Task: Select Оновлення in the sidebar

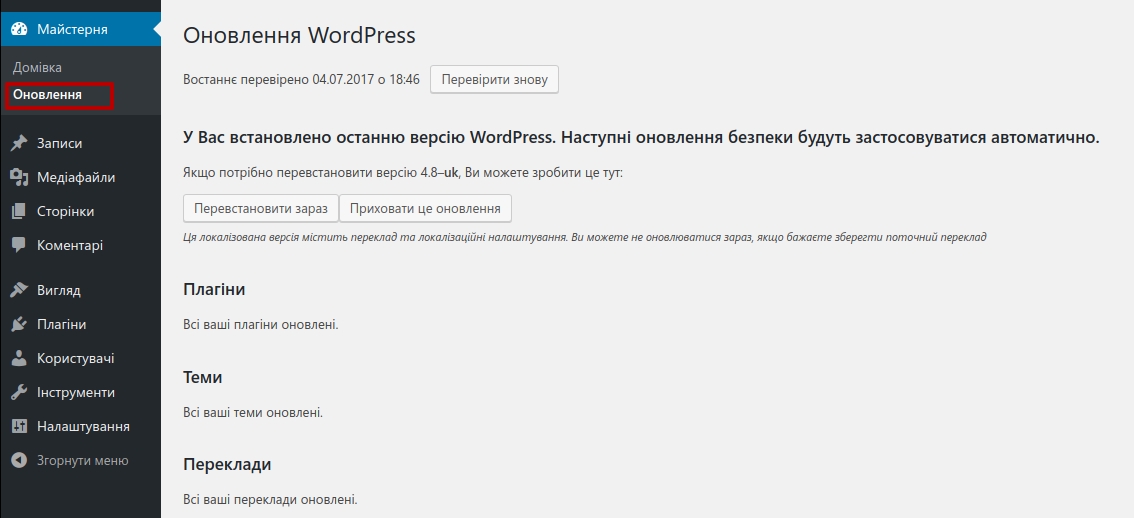Action: (x=47, y=95)
